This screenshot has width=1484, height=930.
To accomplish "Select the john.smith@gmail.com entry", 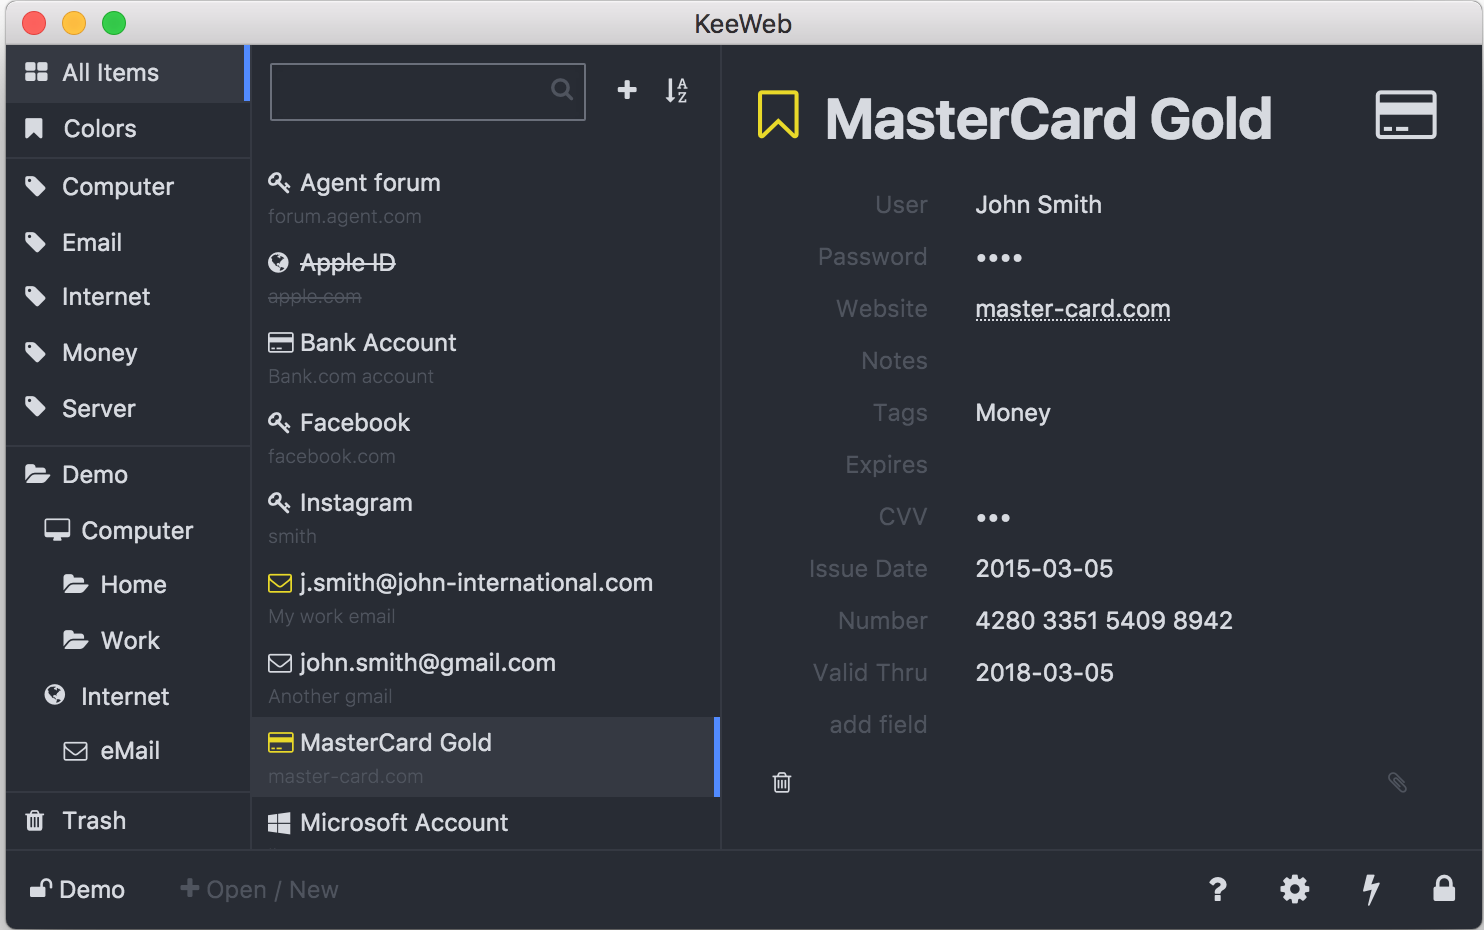I will pyautogui.click(x=485, y=677).
